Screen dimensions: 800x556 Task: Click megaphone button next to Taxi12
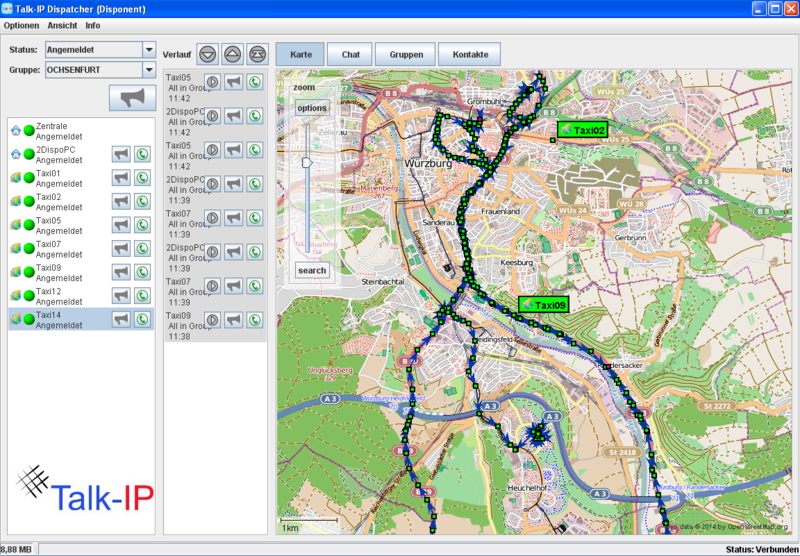[121, 295]
